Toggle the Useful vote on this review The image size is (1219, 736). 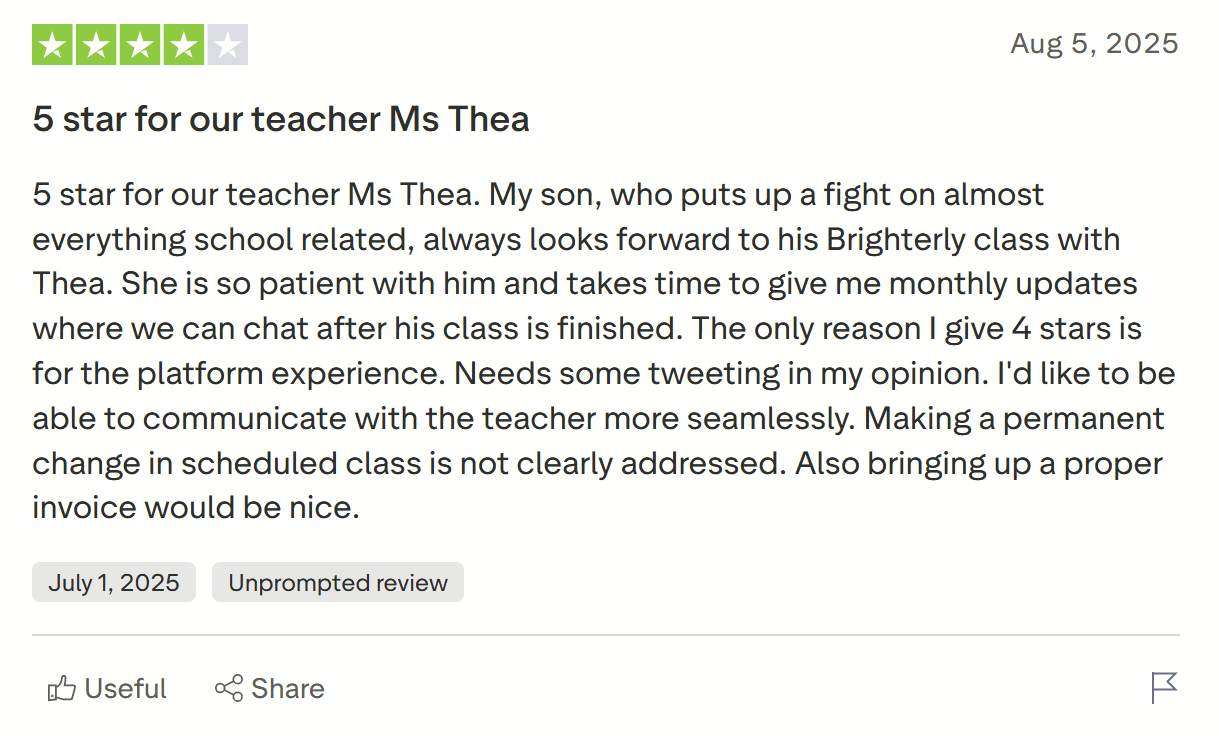105,688
